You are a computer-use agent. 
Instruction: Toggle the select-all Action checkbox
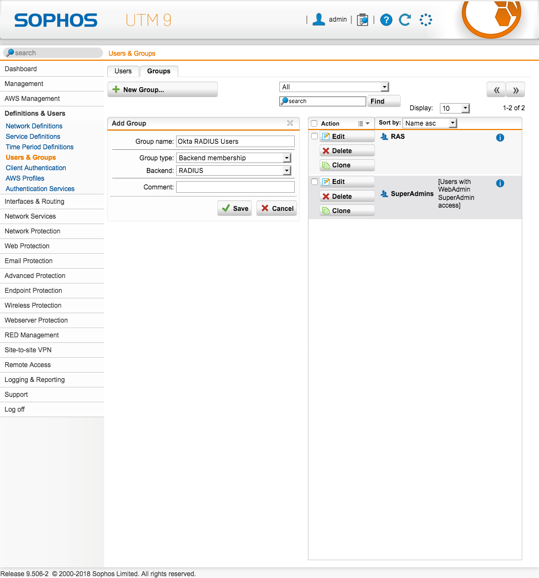314,123
